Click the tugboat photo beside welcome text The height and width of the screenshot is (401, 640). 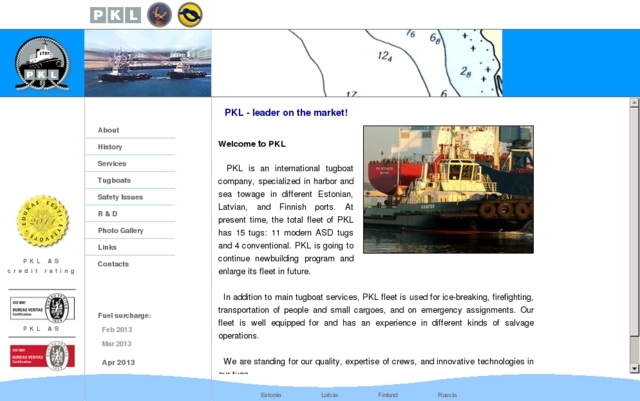(448, 189)
